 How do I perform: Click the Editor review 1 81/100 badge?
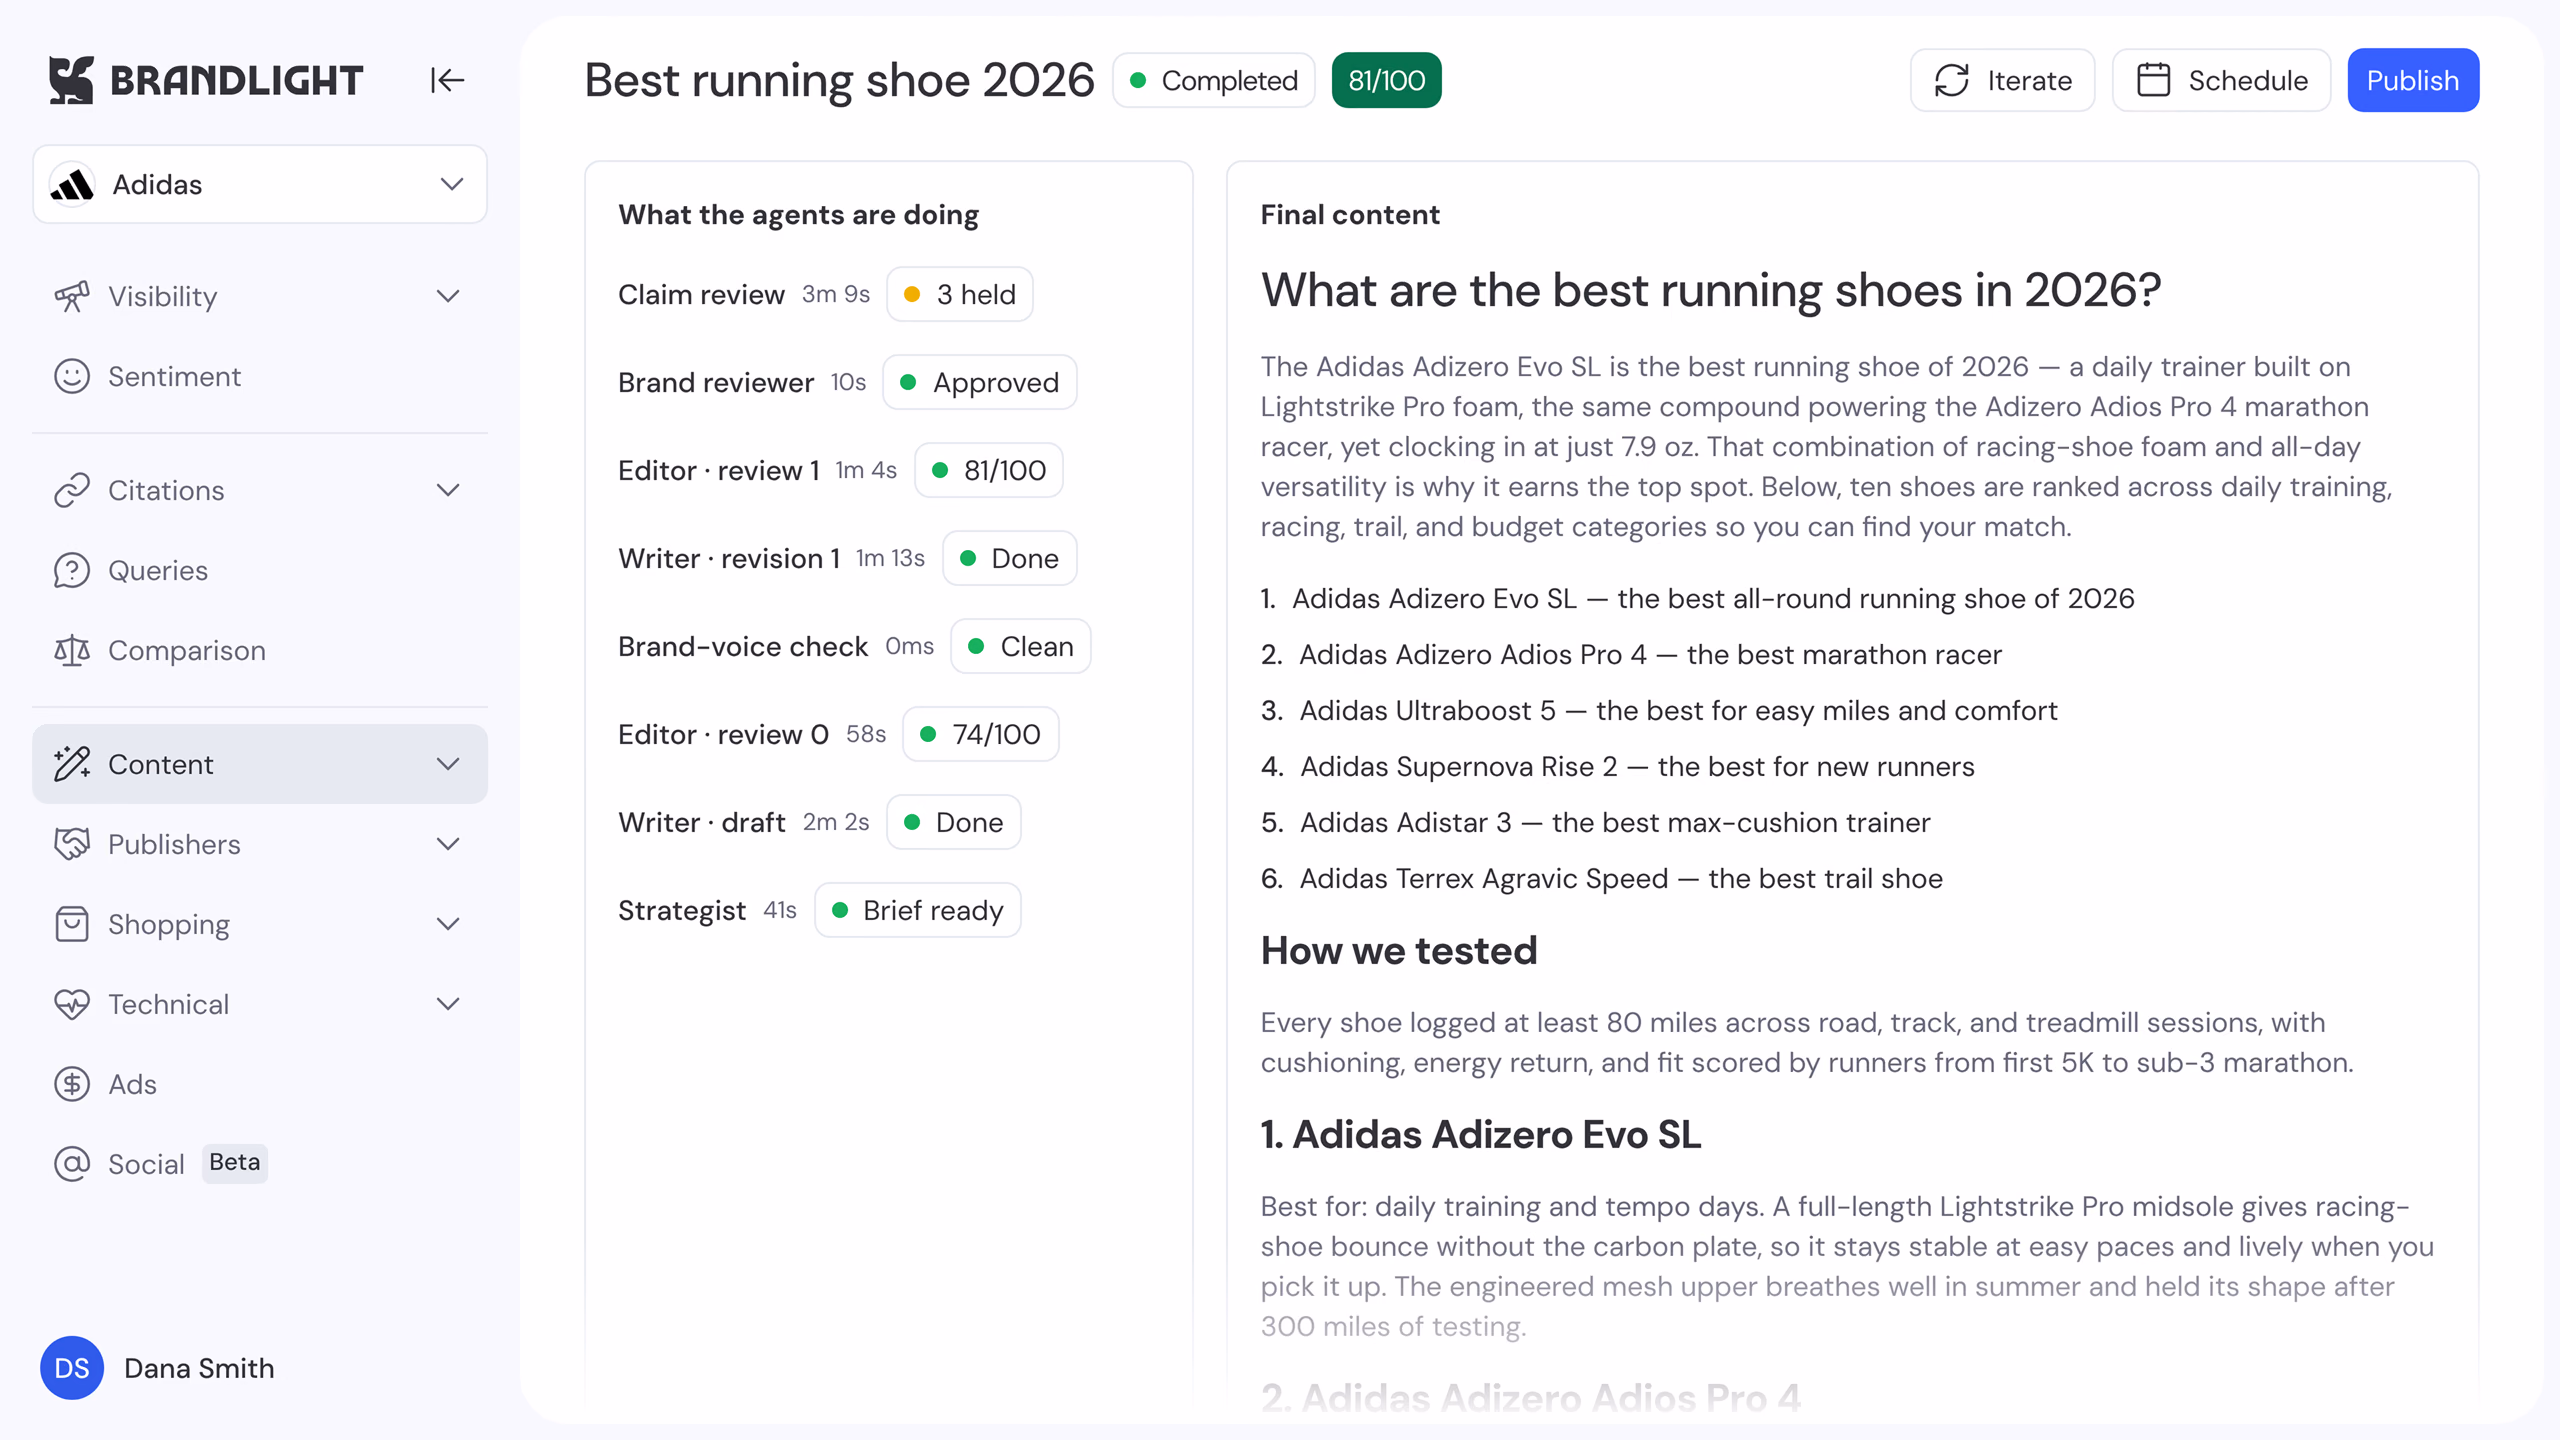(989, 470)
